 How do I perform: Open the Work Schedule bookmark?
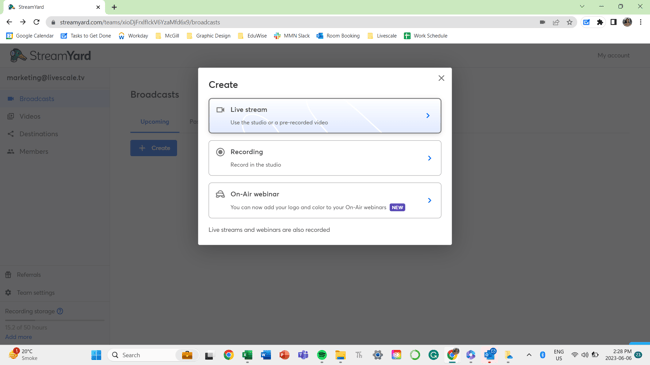point(426,36)
